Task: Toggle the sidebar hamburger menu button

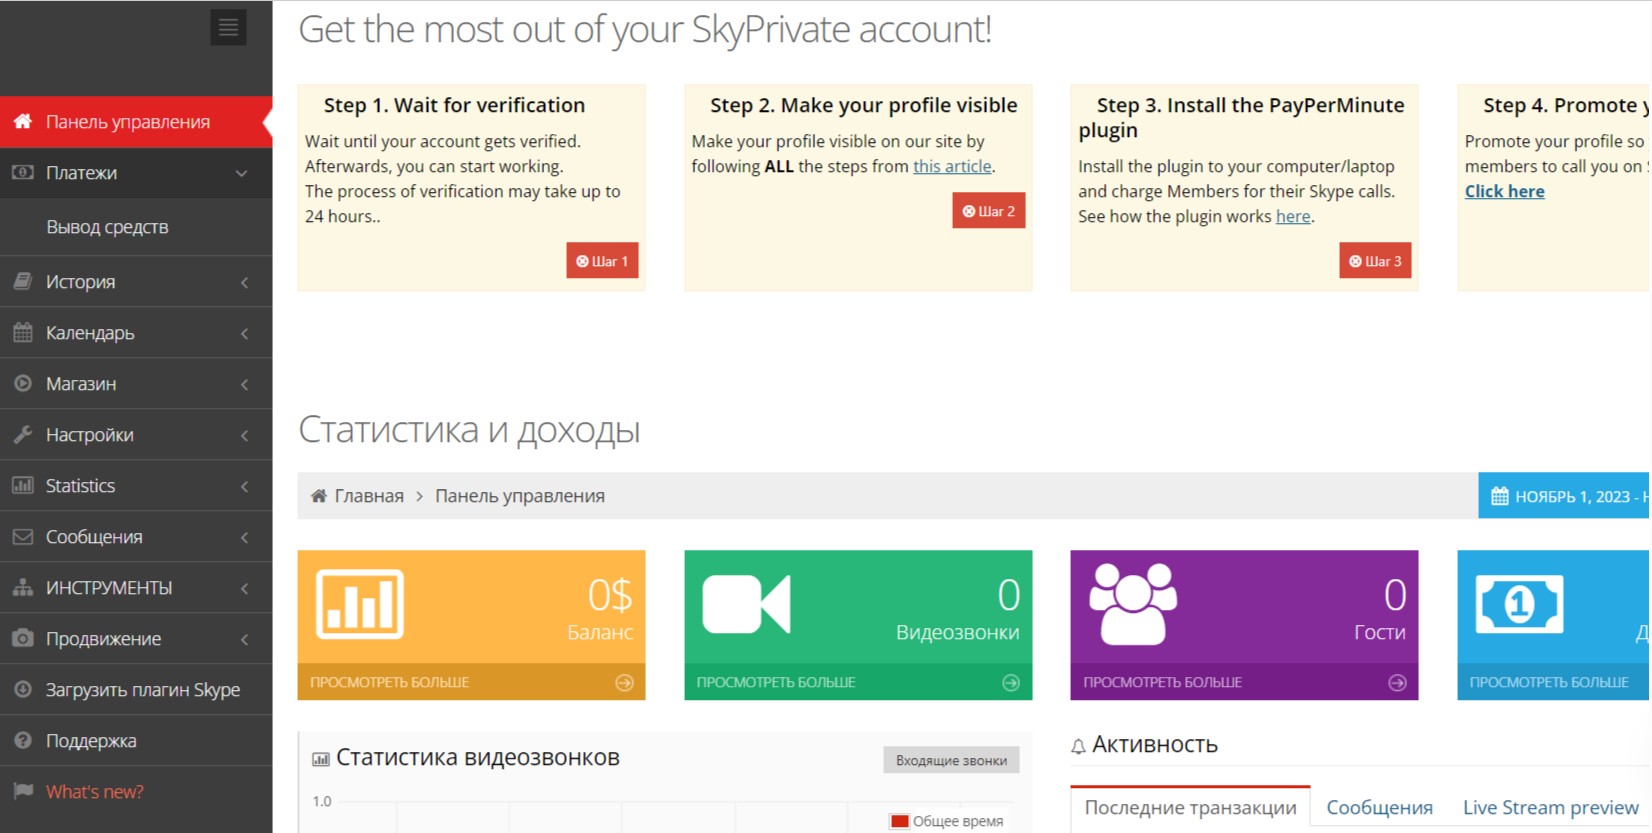Action: (228, 28)
